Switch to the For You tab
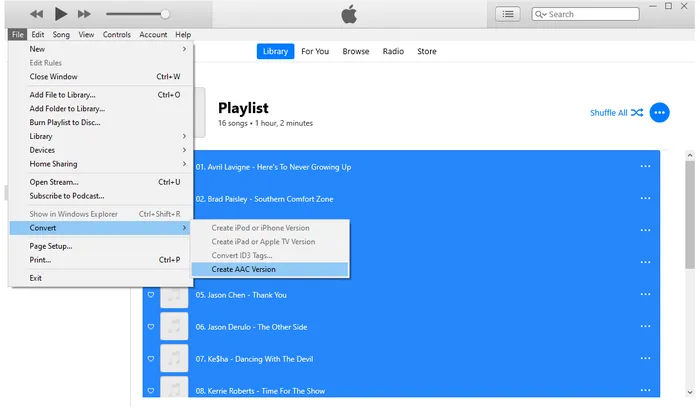This screenshot has width=700, height=407. 315,51
